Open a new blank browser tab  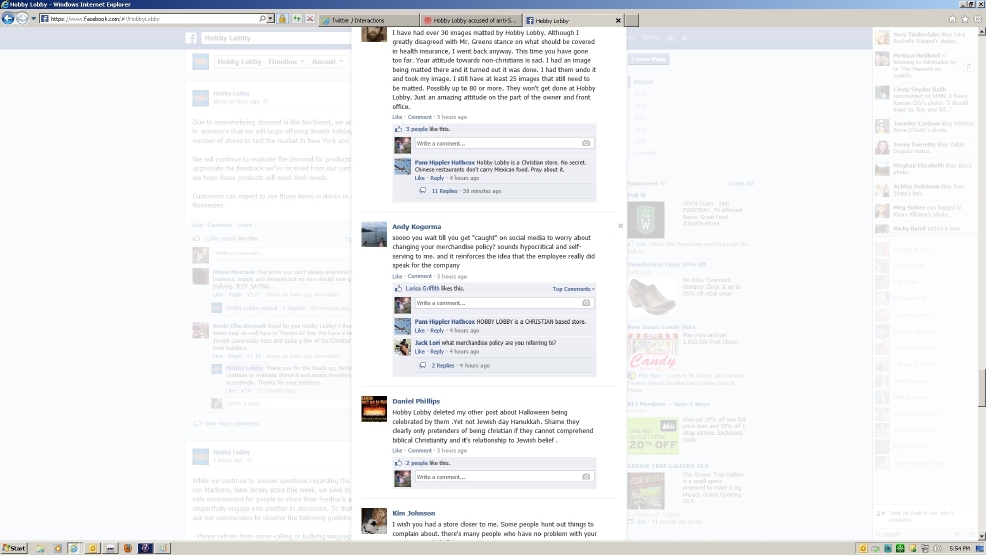coord(632,21)
